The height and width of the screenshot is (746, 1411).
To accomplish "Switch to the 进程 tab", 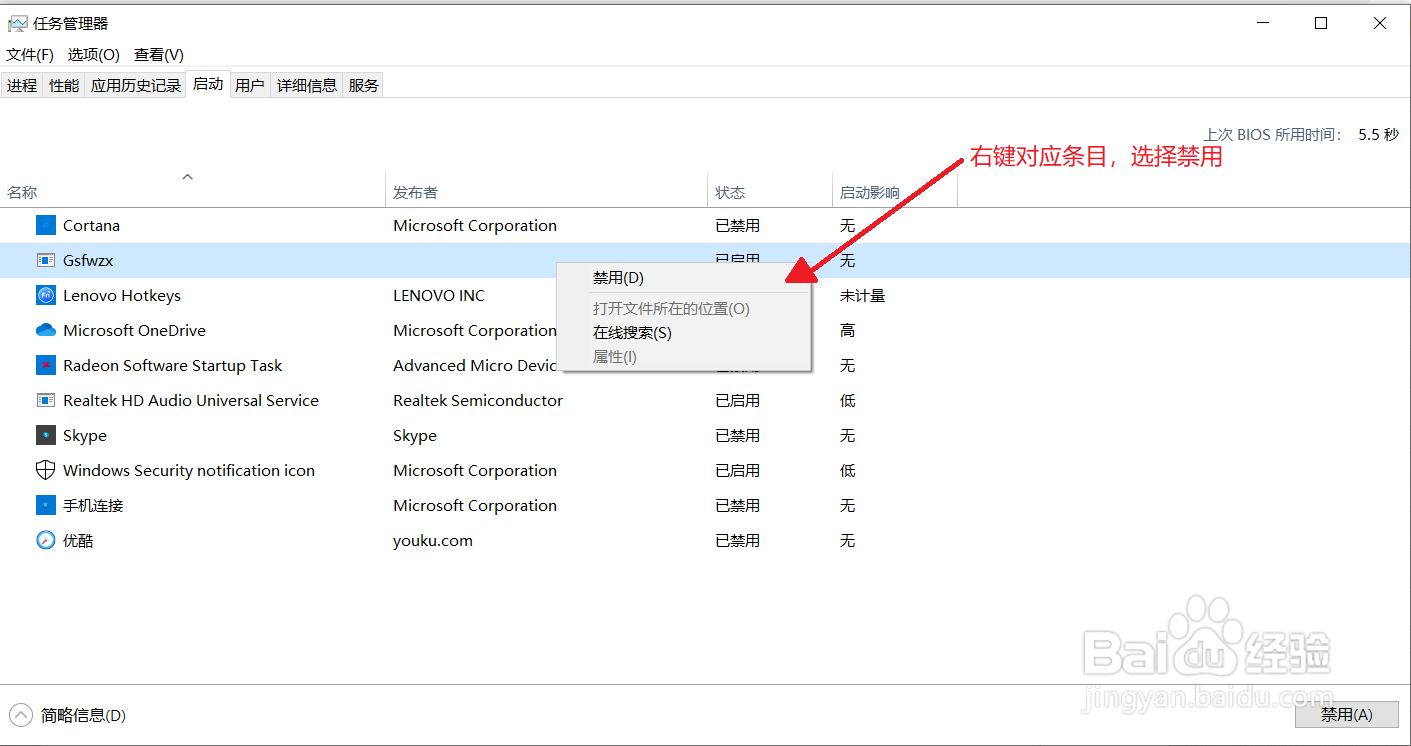I will pyautogui.click(x=22, y=85).
